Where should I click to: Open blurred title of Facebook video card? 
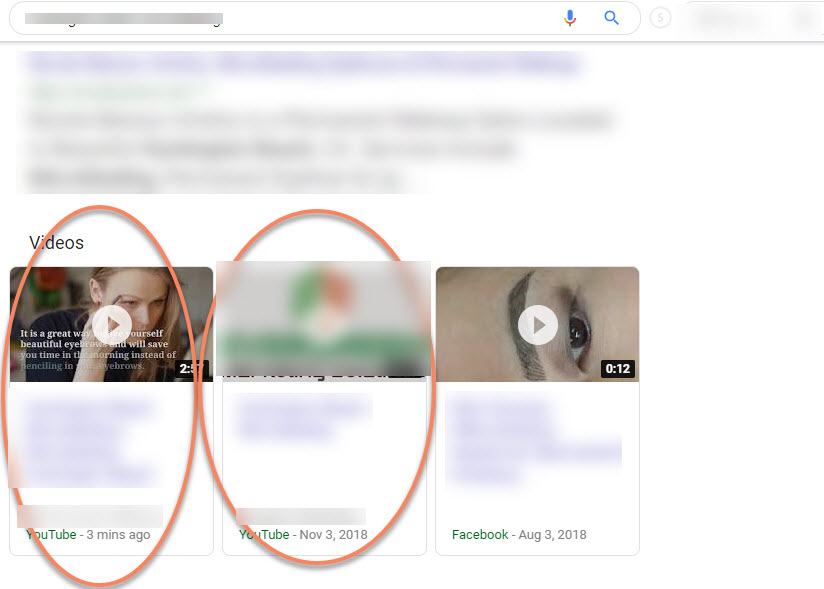pos(535,440)
